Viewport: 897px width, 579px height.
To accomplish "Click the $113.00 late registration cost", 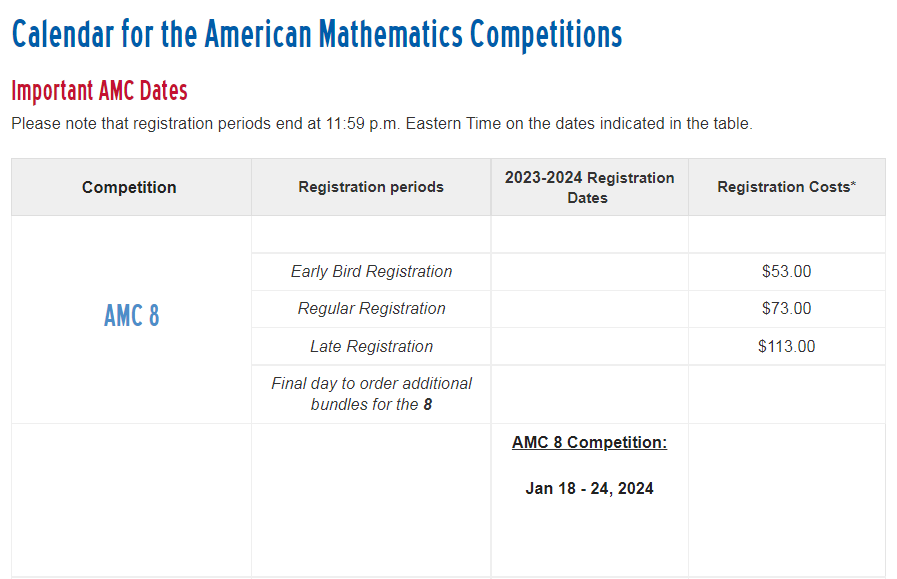I will [x=787, y=347].
